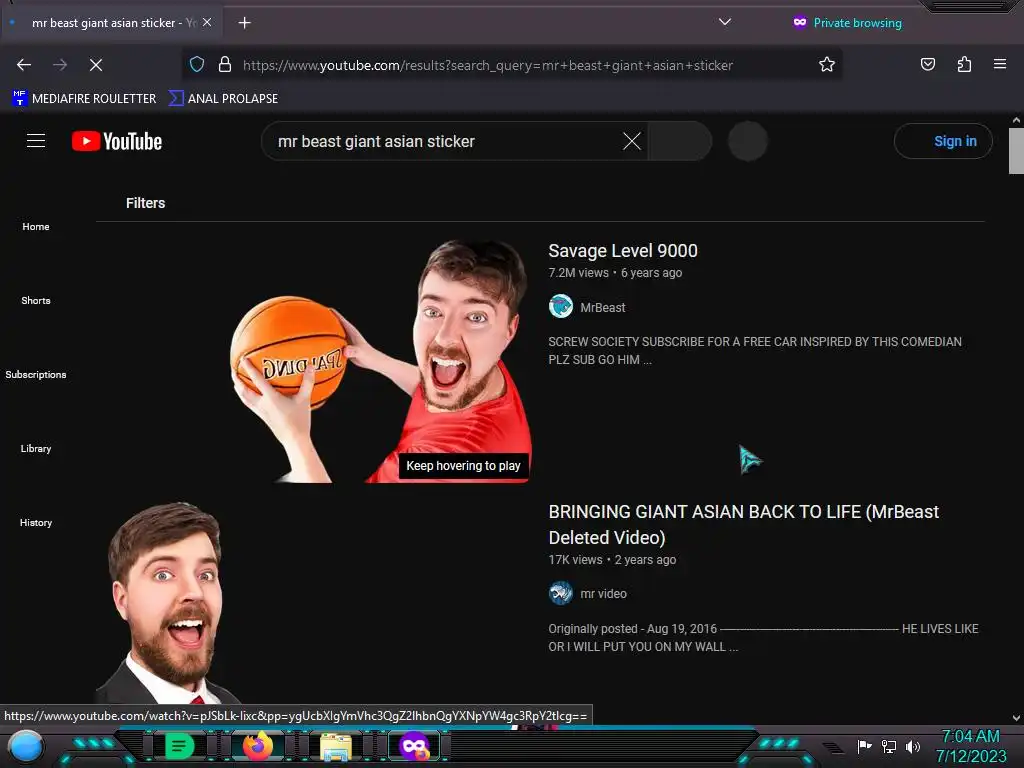Open Subscriptions in YouTube sidebar

tap(36, 374)
